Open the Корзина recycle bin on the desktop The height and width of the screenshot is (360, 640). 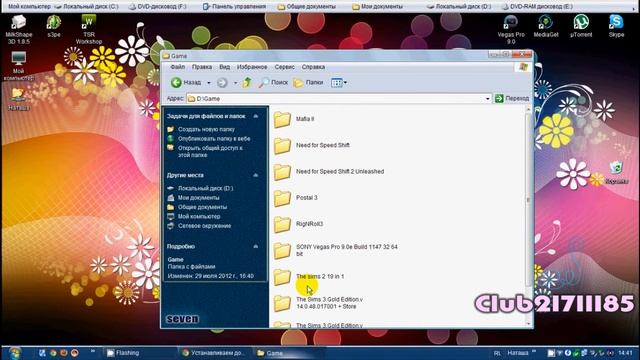point(616,173)
